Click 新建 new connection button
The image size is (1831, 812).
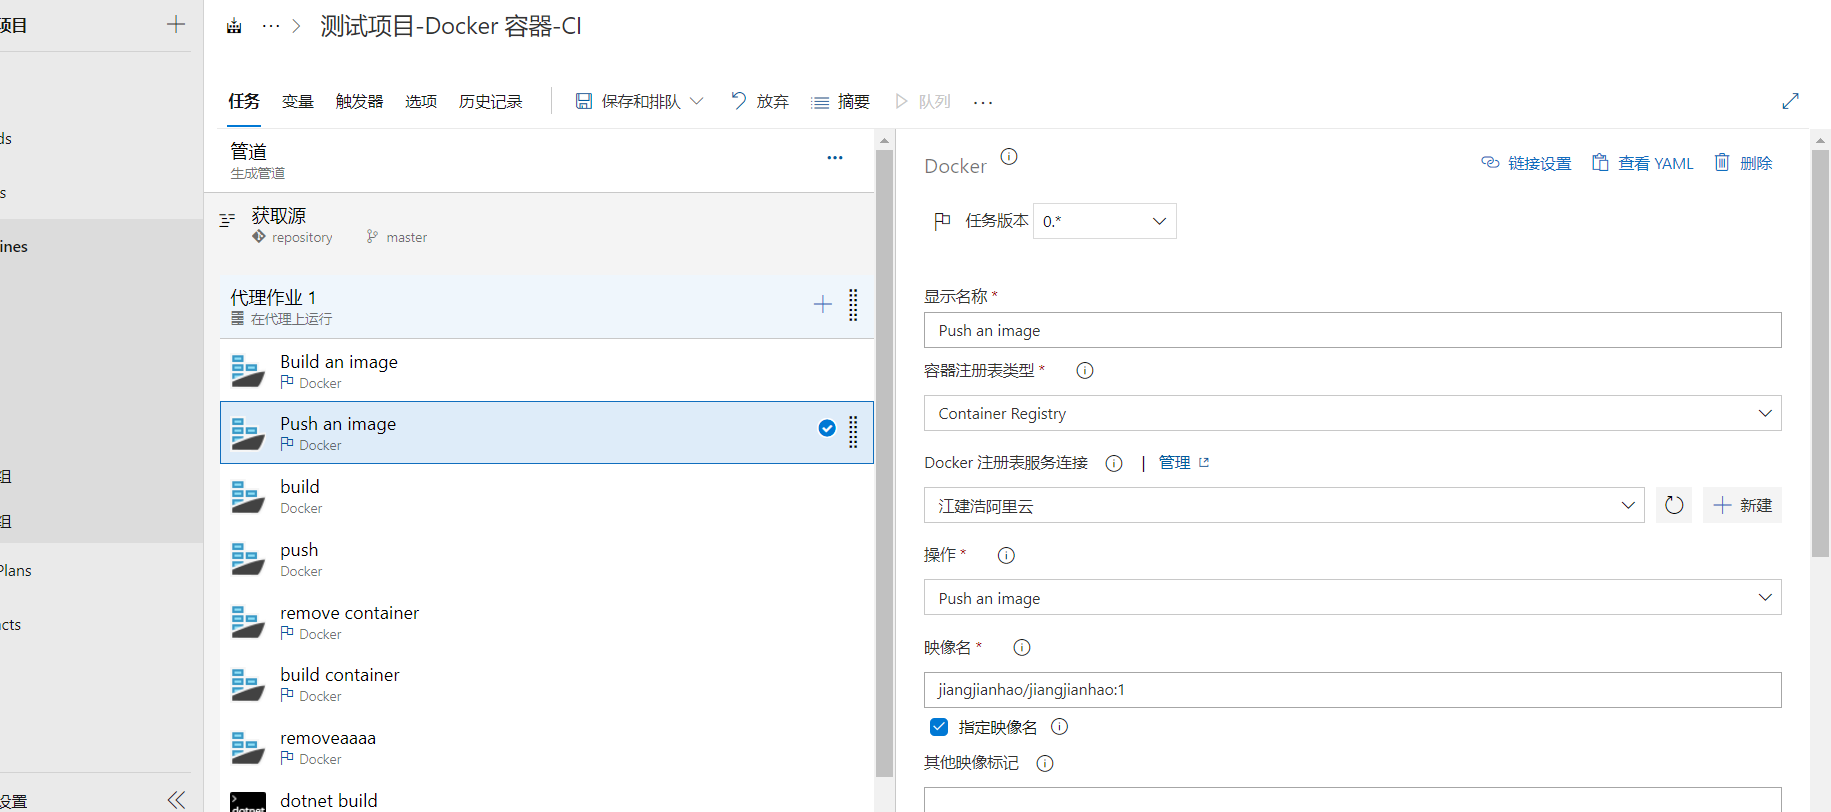[x=1742, y=505]
